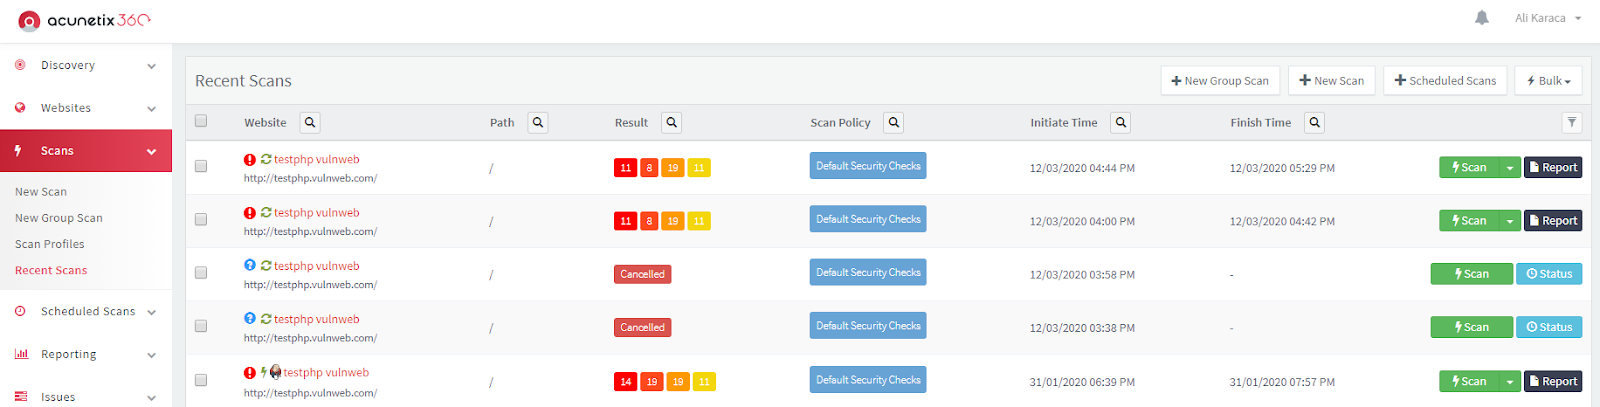Select checkbox for 04:44 PM scan row
Image resolution: width=1600 pixels, height=407 pixels.
tap(201, 166)
